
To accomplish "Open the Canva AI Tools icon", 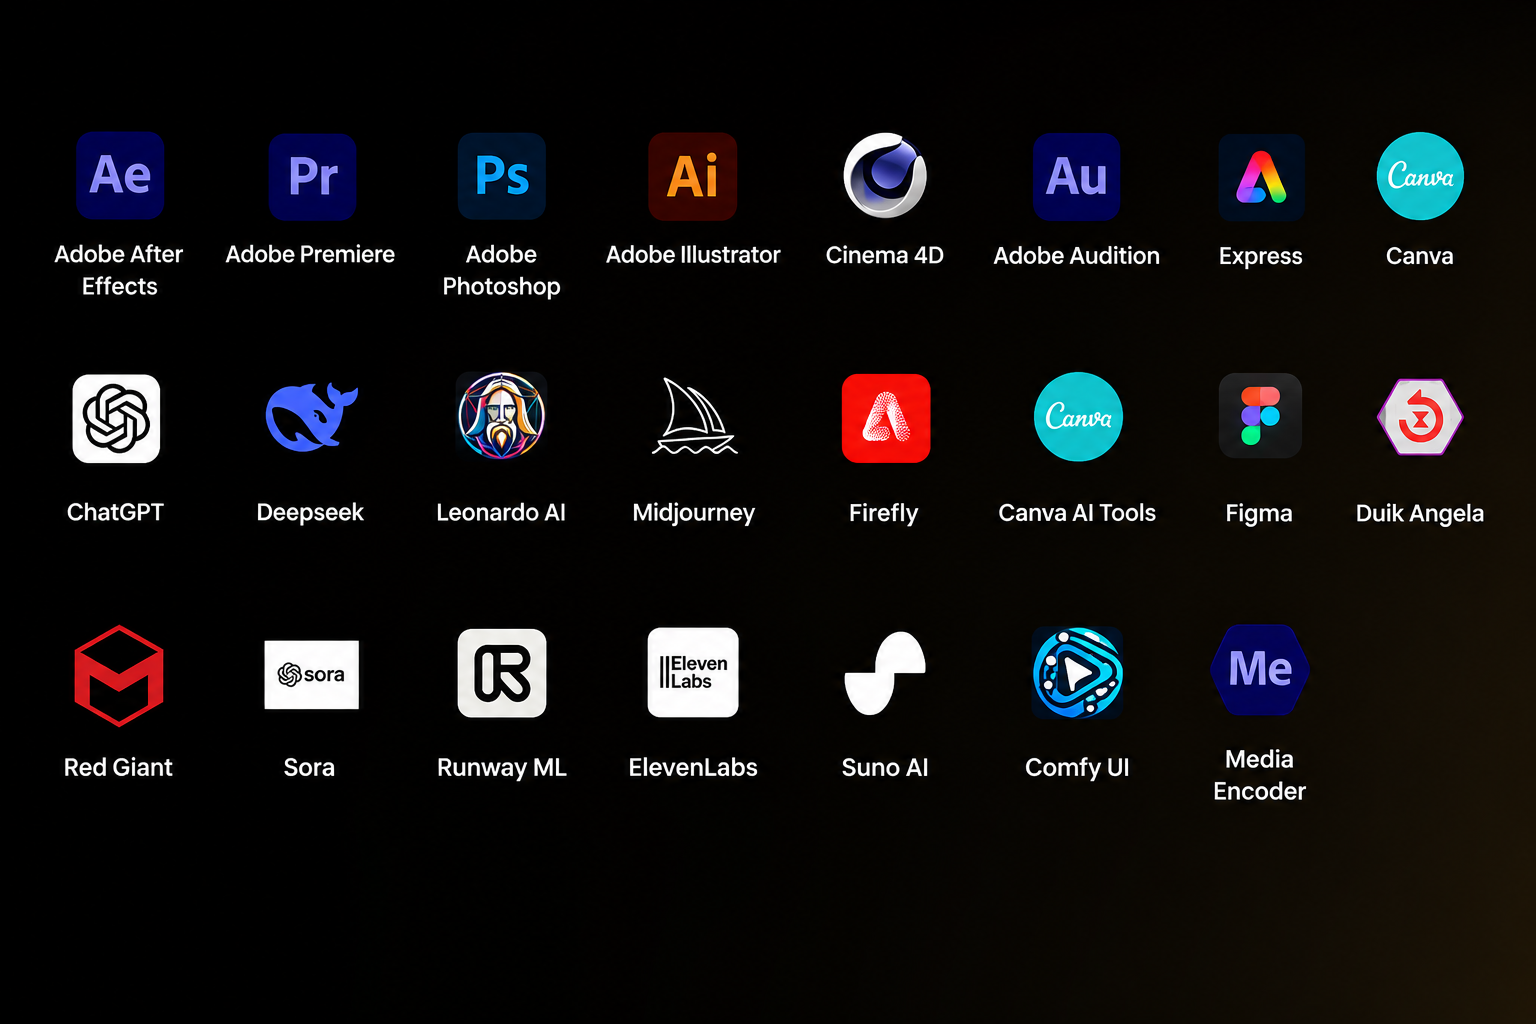I will click(x=1078, y=417).
